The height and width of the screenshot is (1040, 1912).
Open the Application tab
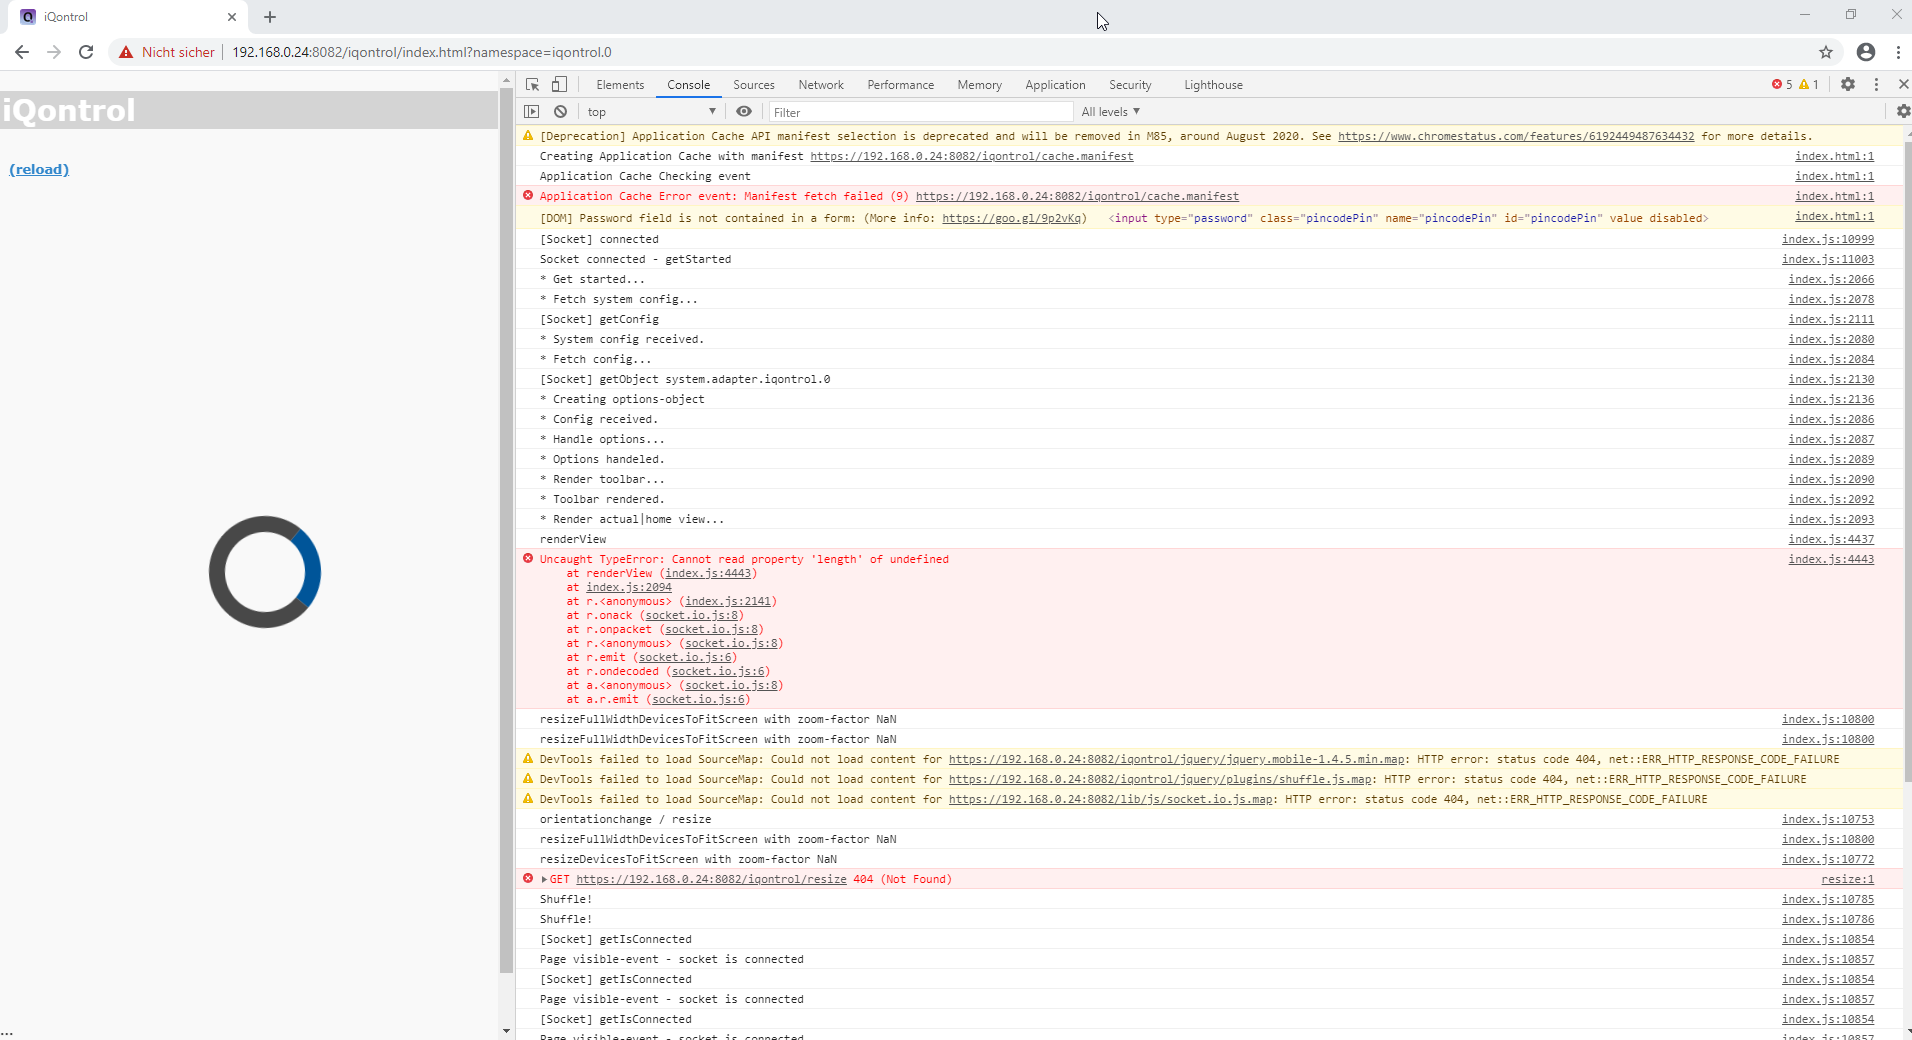(x=1055, y=85)
